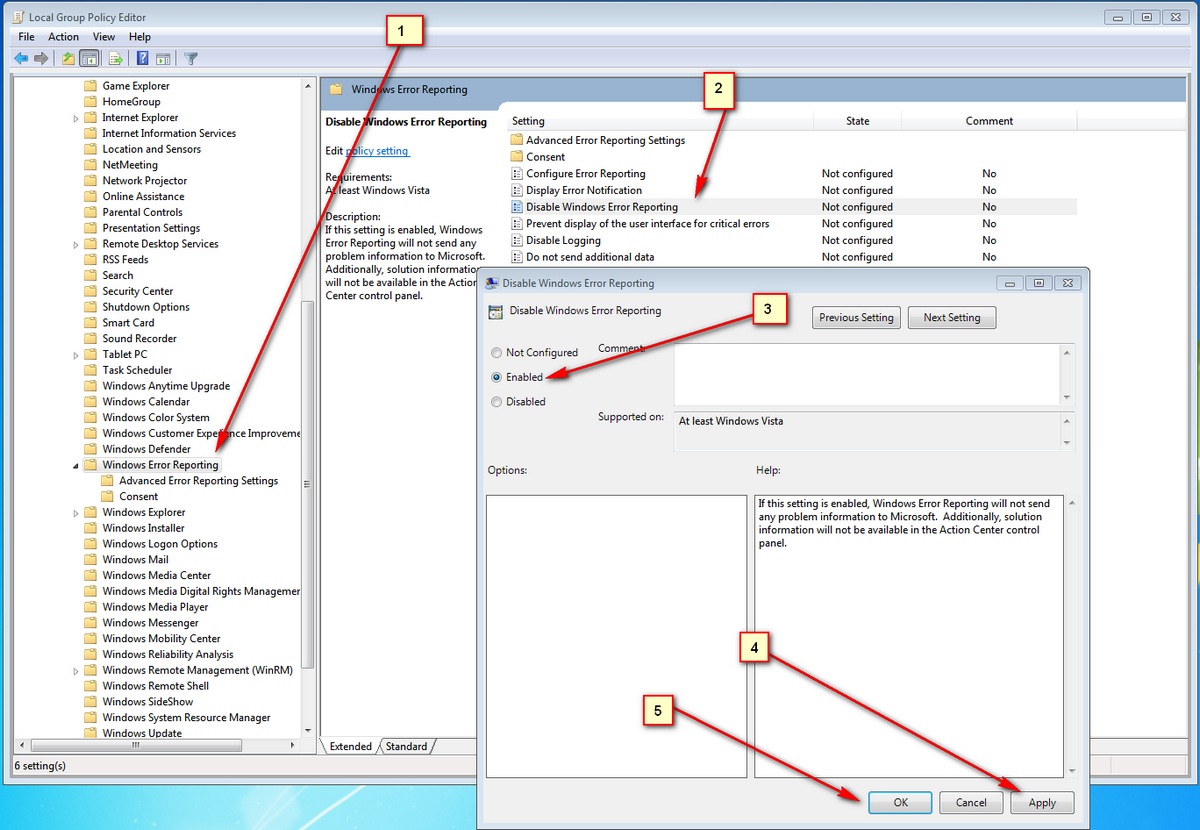This screenshot has width=1200, height=830.
Task: Open the Help menu
Action: tap(140, 37)
